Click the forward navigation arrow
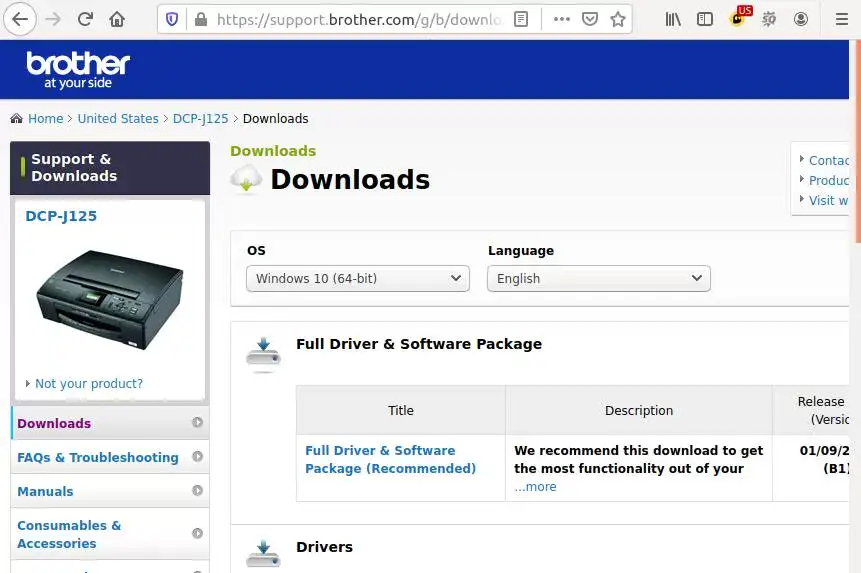 click(53, 19)
